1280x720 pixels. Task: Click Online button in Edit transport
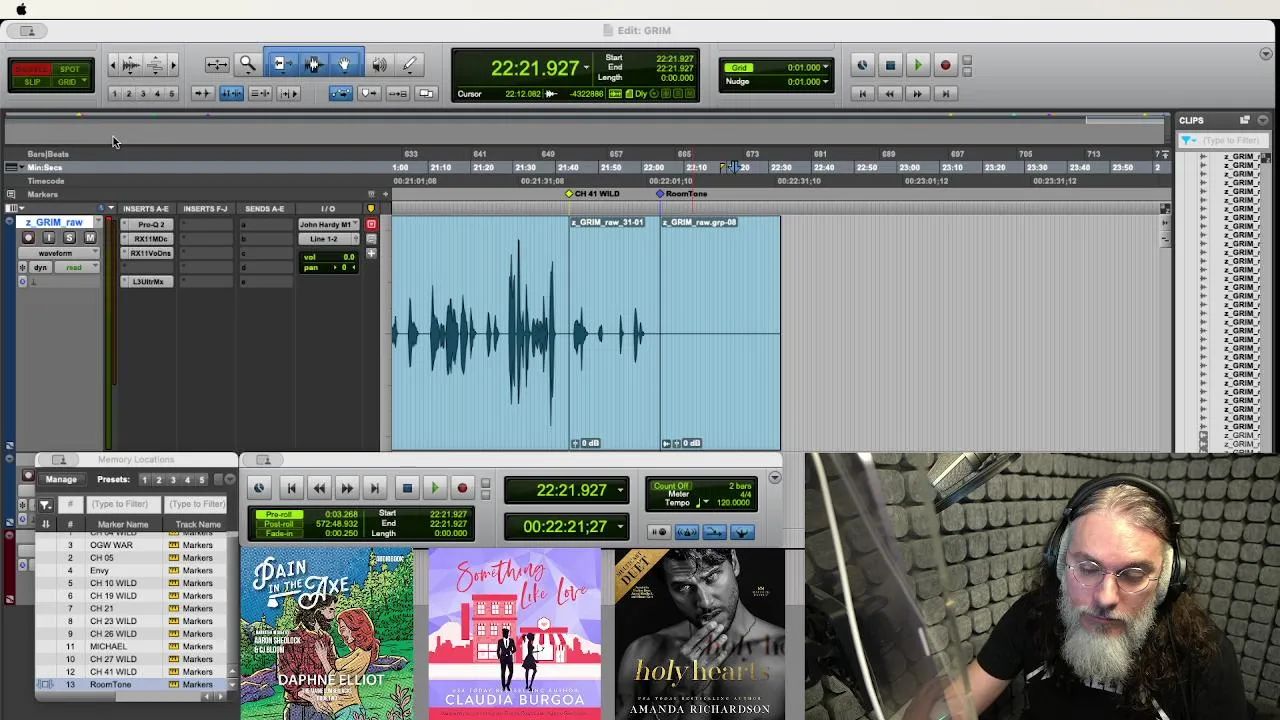pos(862,65)
